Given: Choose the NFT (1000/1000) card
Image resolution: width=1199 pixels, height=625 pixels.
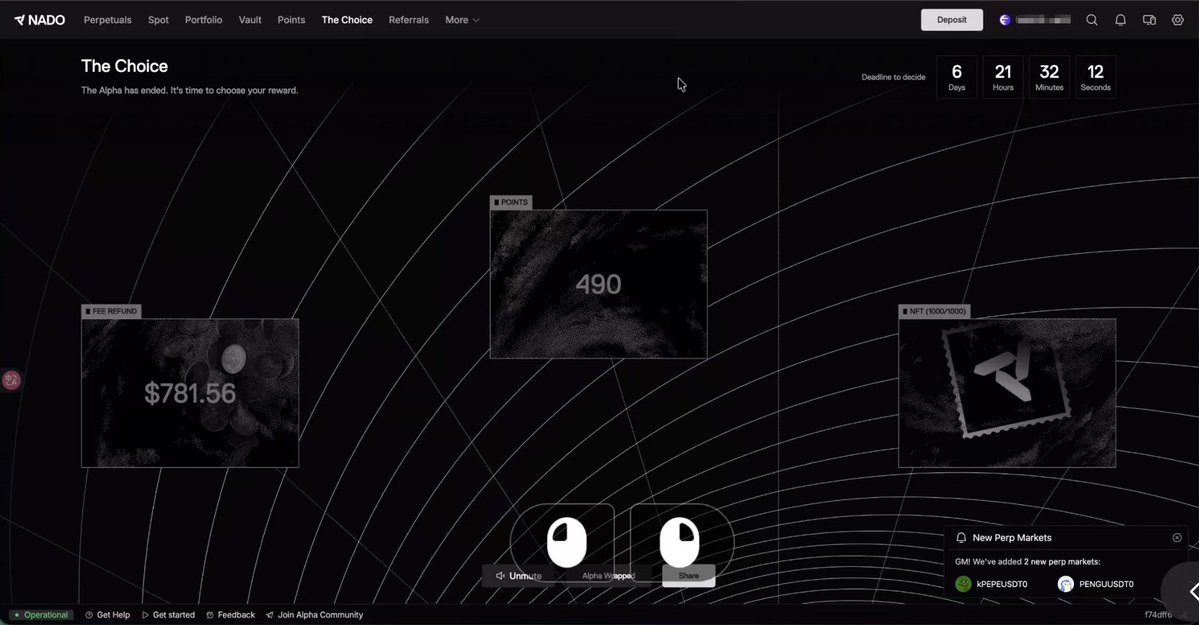Looking at the screenshot, I should coord(1007,393).
